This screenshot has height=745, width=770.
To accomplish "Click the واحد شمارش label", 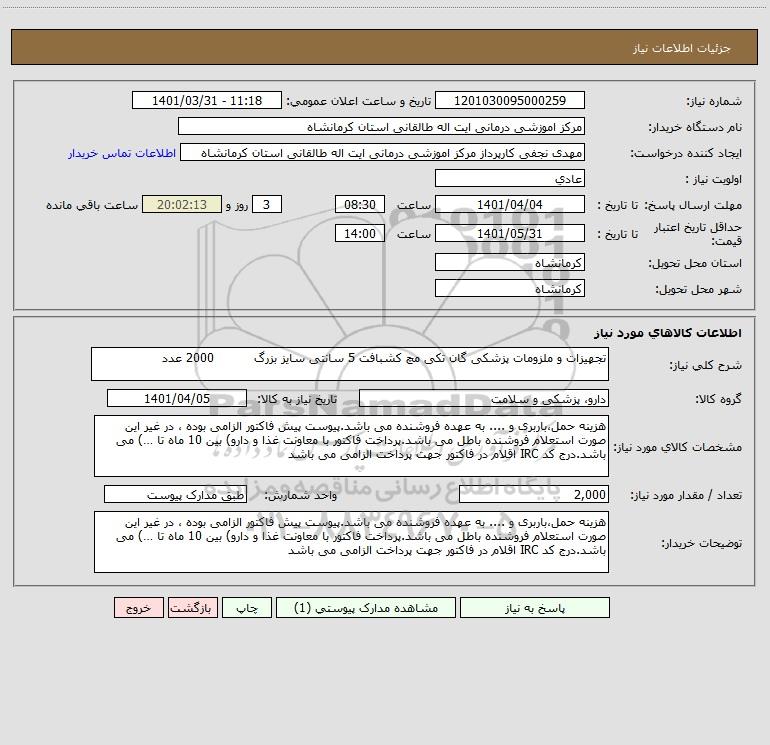I will pos(301,496).
